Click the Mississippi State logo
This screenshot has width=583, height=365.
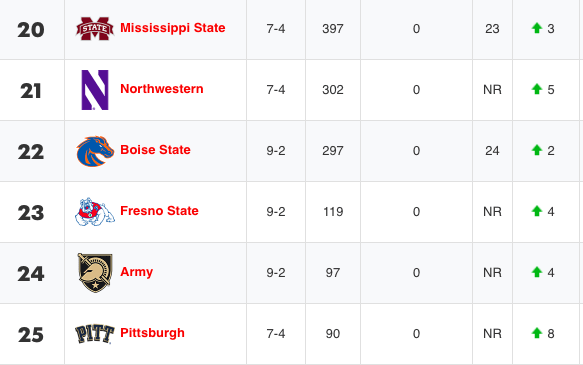[x=95, y=28]
